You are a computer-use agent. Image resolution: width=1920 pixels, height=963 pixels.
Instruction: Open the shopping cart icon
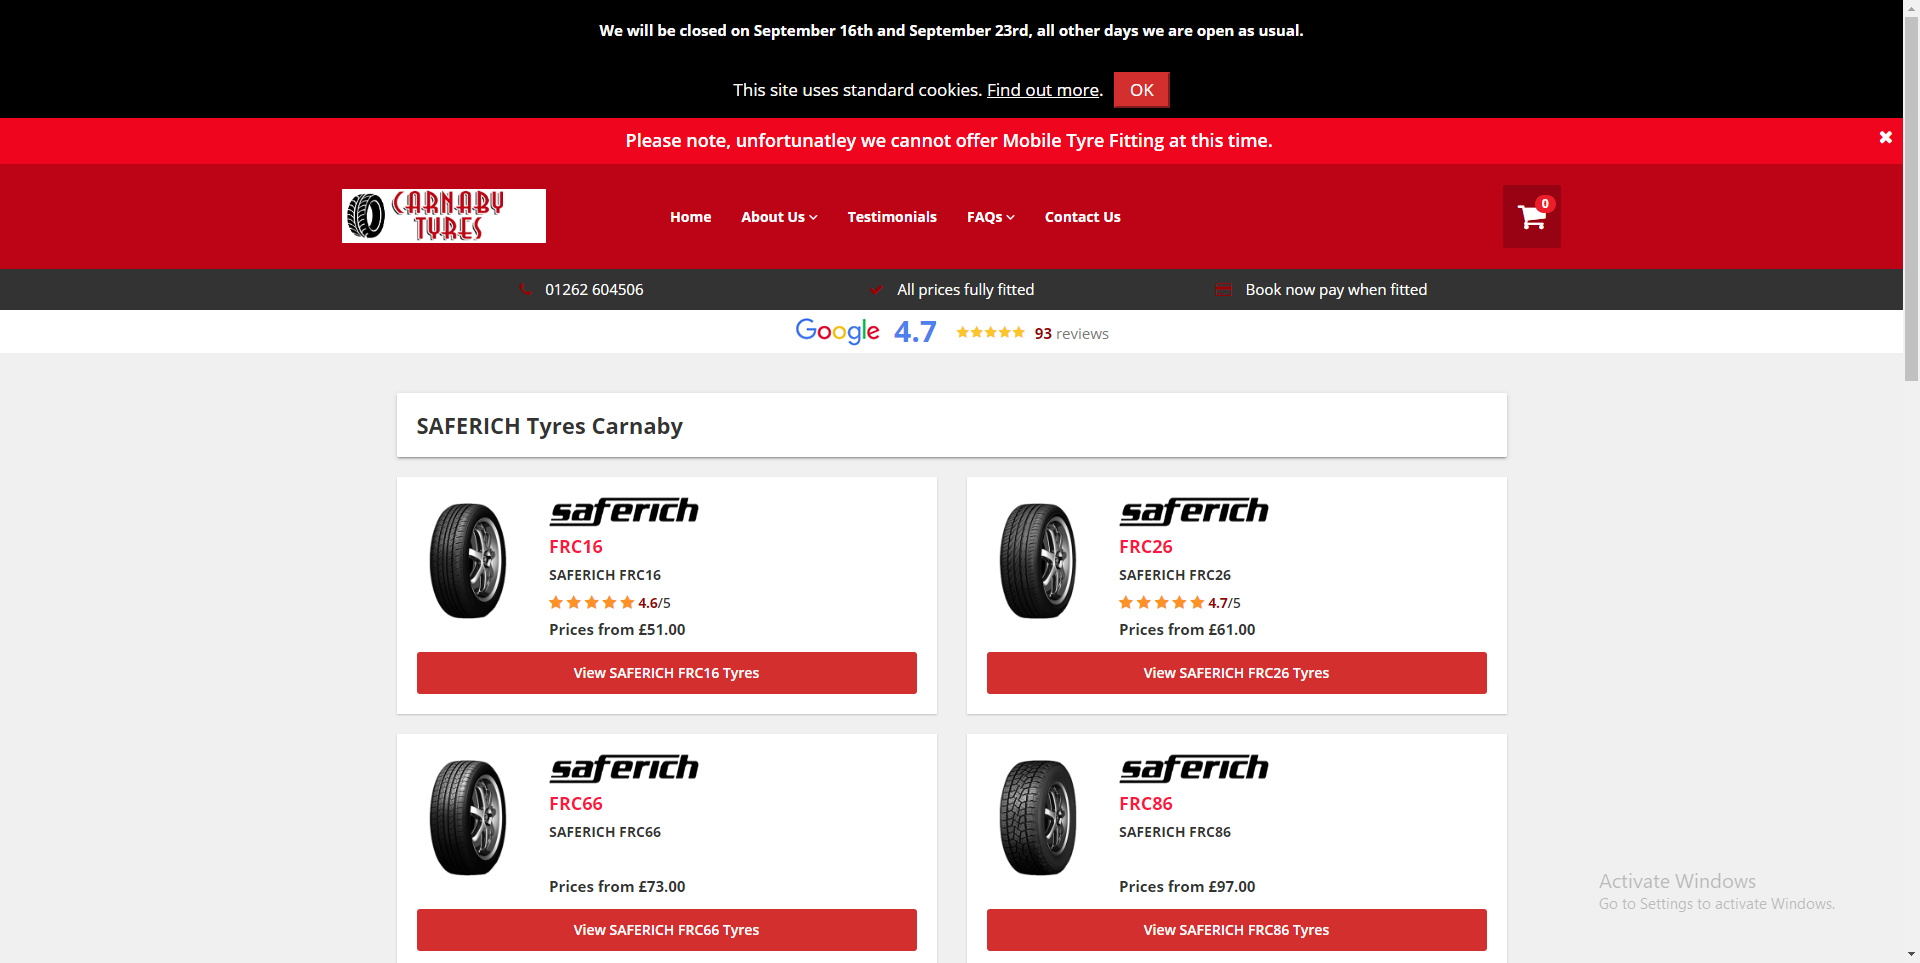click(x=1532, y=216)
